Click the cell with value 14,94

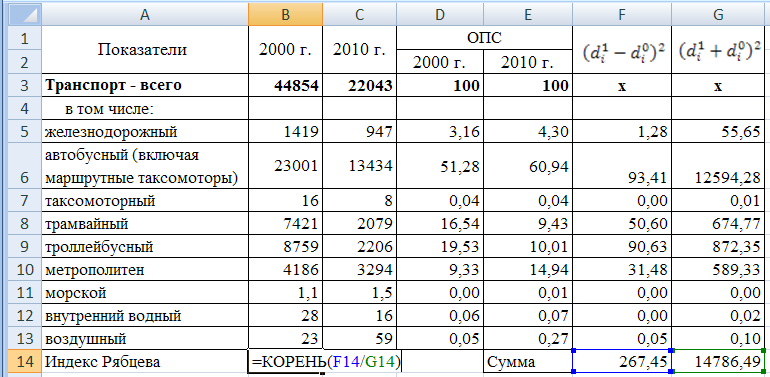[528, 270]
